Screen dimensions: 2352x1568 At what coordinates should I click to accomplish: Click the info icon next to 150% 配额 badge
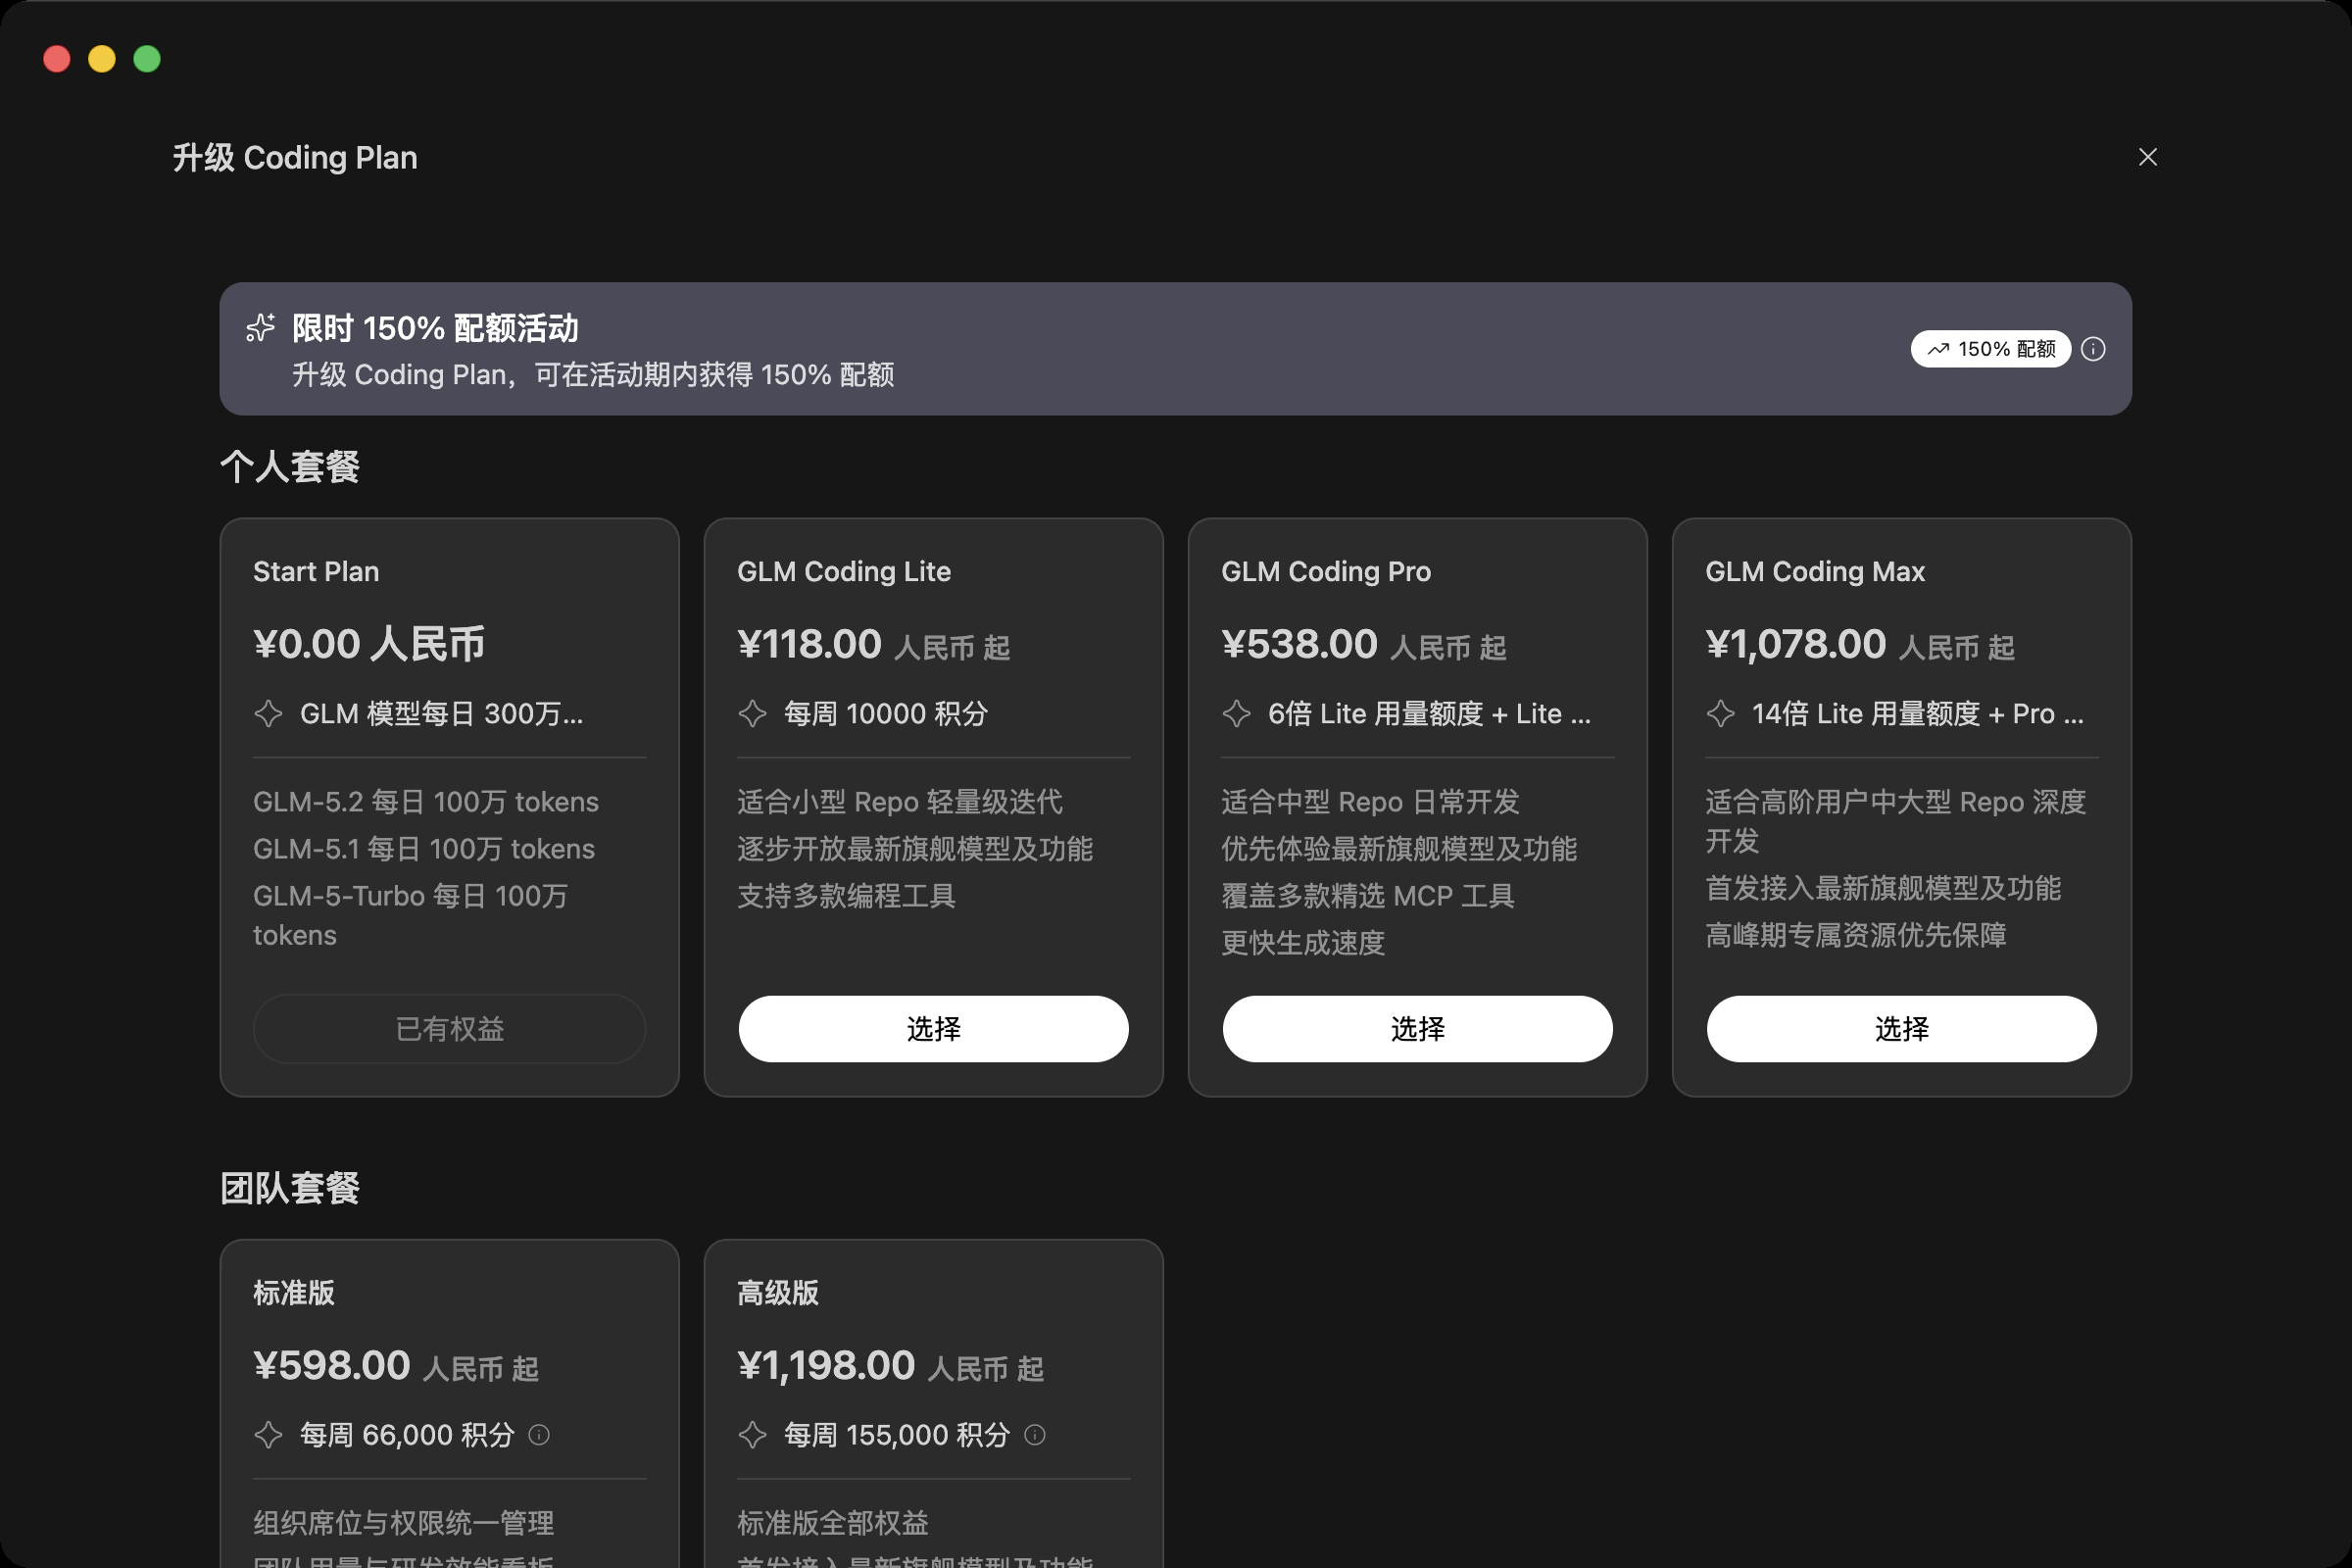click(x=2093, y=349)
